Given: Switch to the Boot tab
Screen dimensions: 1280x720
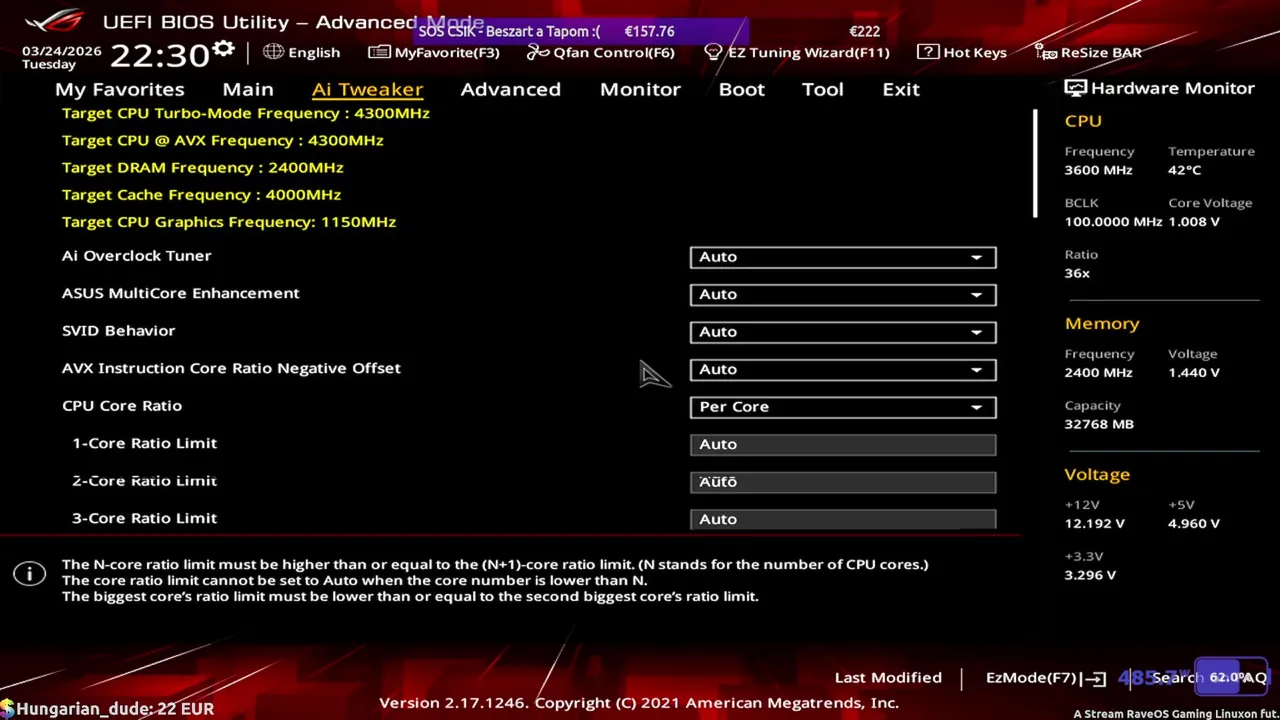Looking at the screenshot, I should pyautogui.click(x=741, y=89).
